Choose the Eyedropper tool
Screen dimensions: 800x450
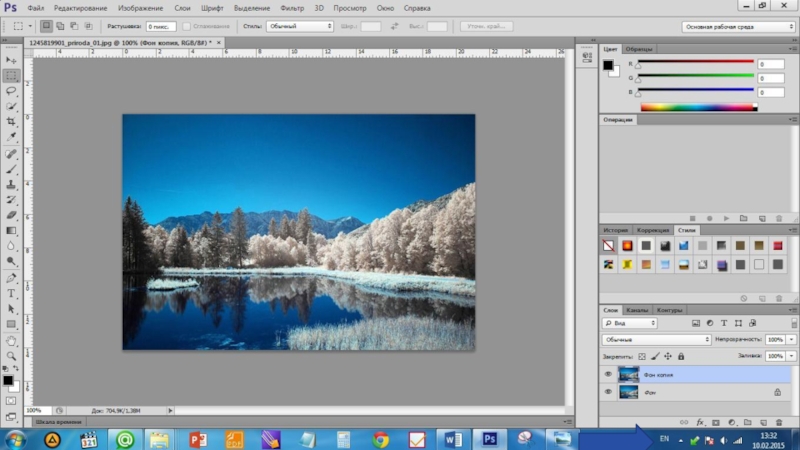pyautogui.click(x=11, y=136)
